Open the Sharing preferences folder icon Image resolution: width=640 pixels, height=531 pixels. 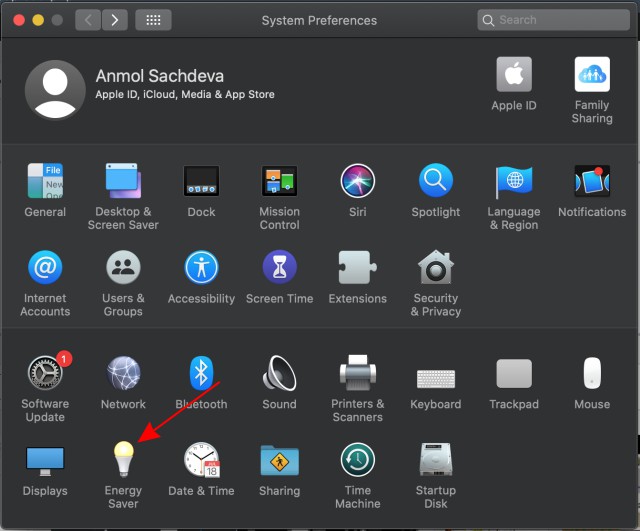[x=280, y=460]
